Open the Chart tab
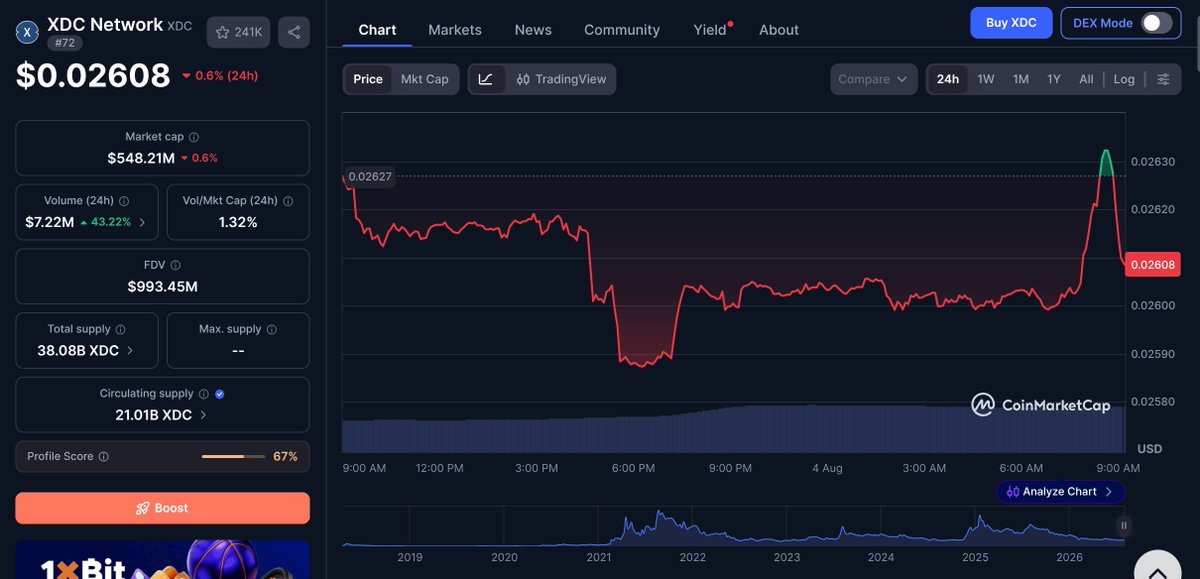Image resolution: width=1200 pixels, height=579 pixels. point(377,30)
